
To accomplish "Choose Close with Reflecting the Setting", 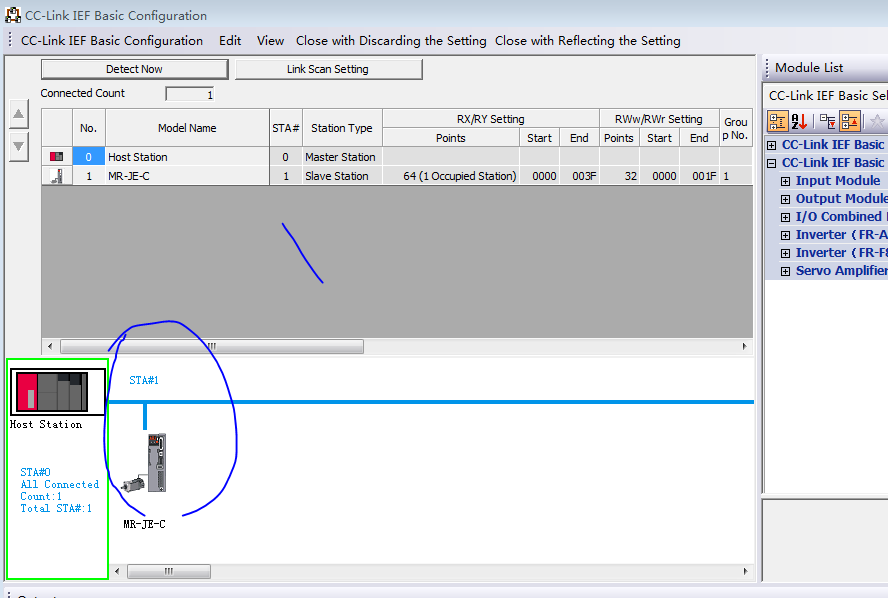I will (x=587, y=41).
